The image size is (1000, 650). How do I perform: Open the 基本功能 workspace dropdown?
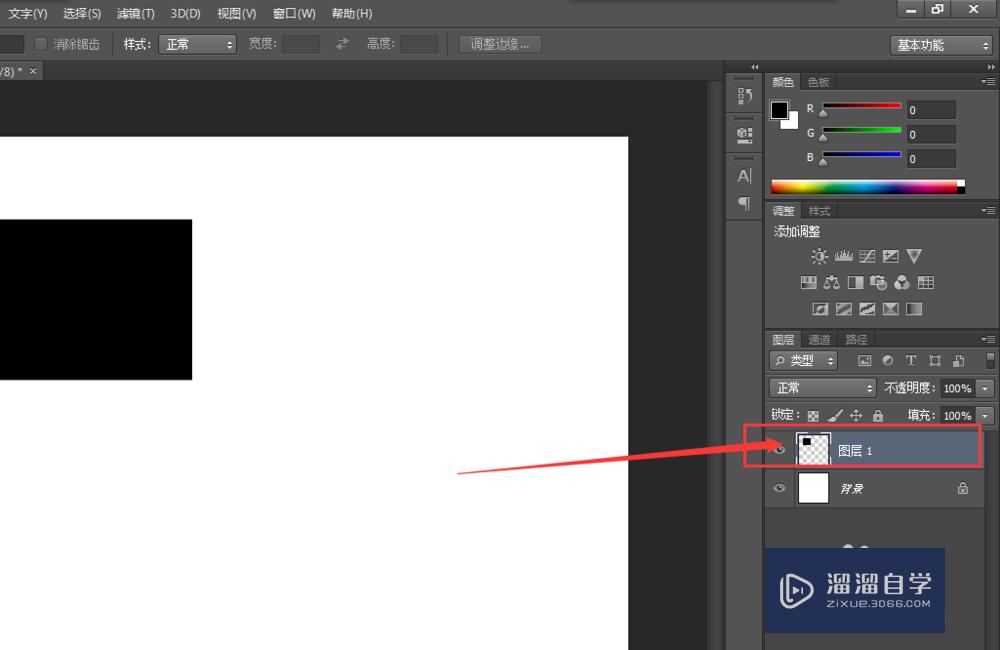coord(941,45)
